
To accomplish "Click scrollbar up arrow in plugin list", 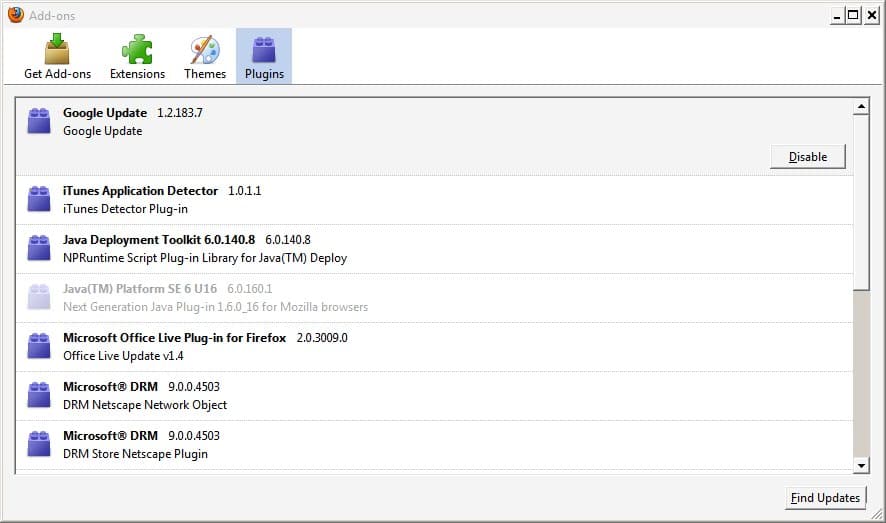I will click(861, 106).
